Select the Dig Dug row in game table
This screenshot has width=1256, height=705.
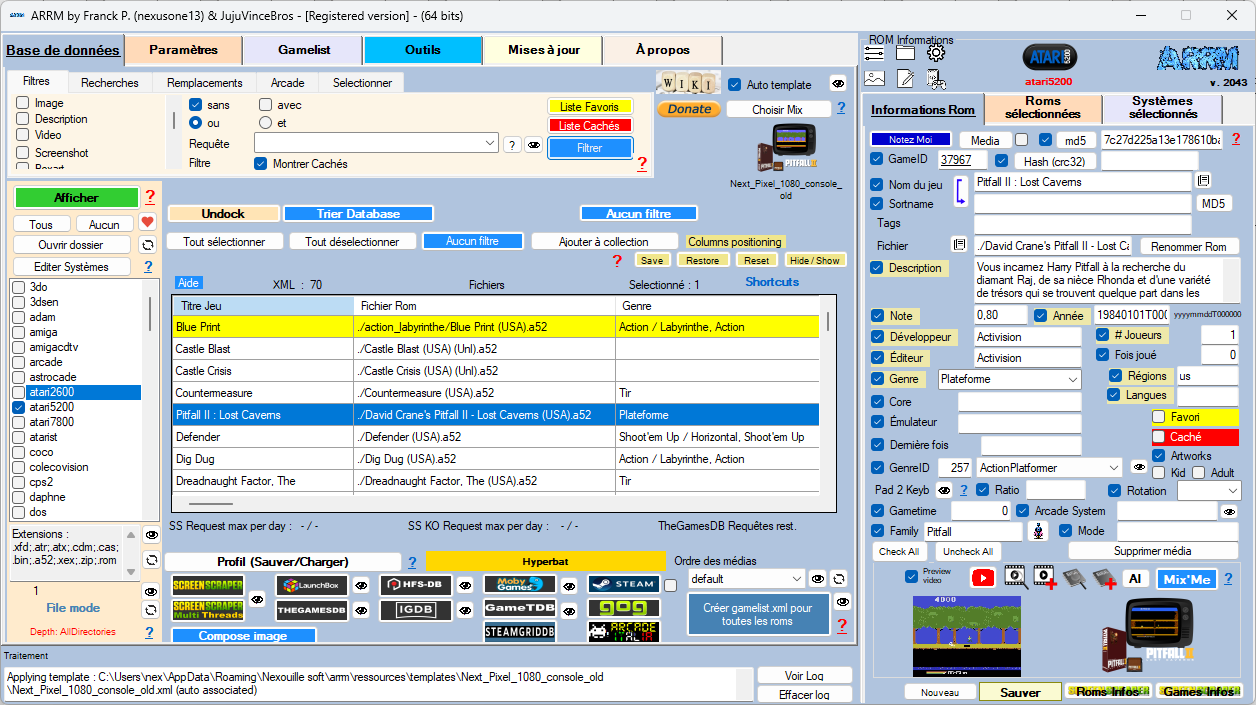click(x=495, y=459)
